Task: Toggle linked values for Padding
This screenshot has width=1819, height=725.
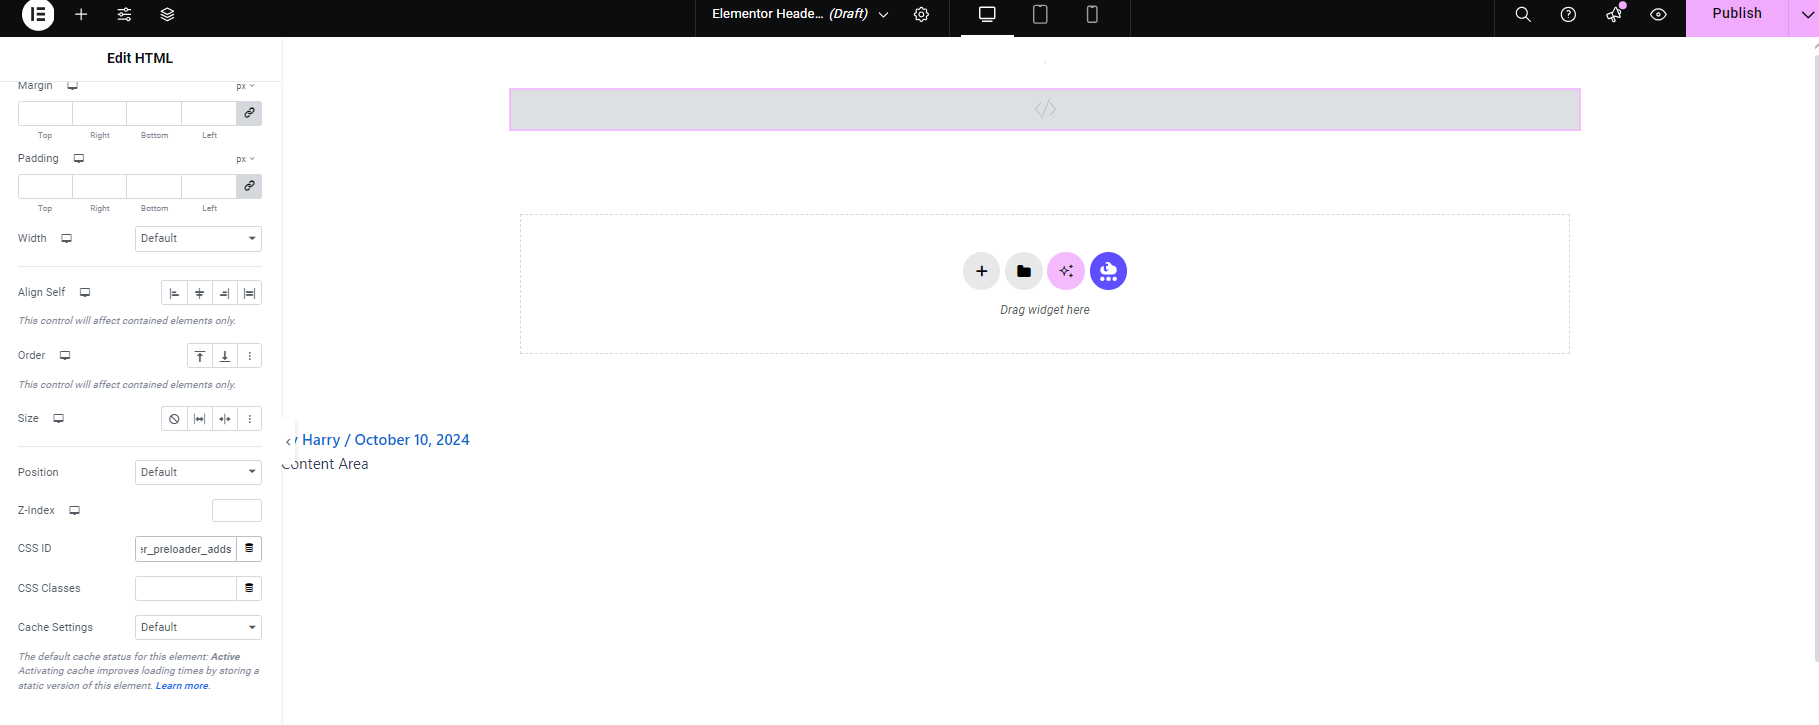Action: (249, 186)
